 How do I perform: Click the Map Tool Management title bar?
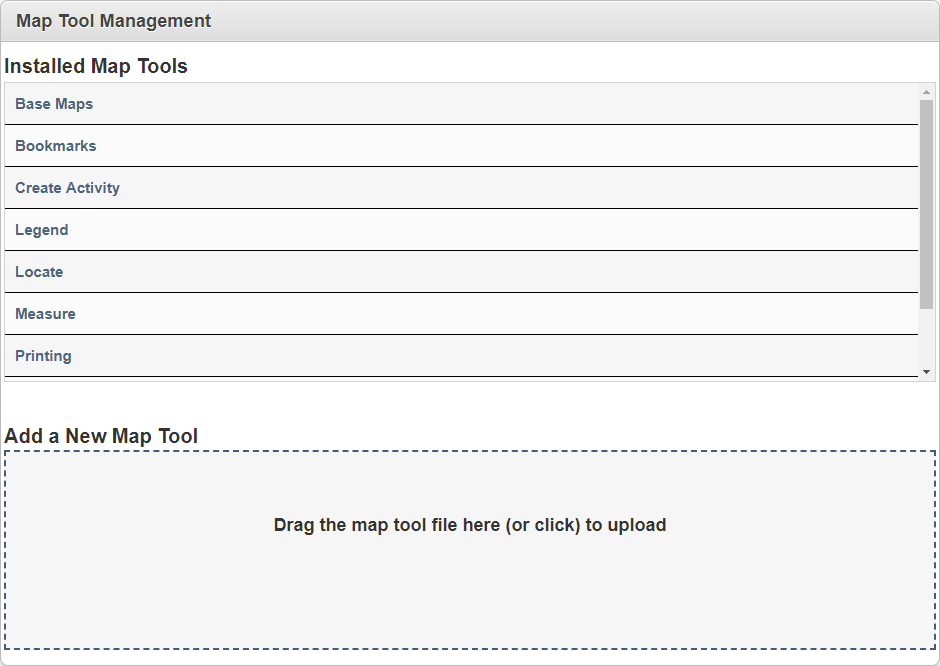[x=111, y=20]
